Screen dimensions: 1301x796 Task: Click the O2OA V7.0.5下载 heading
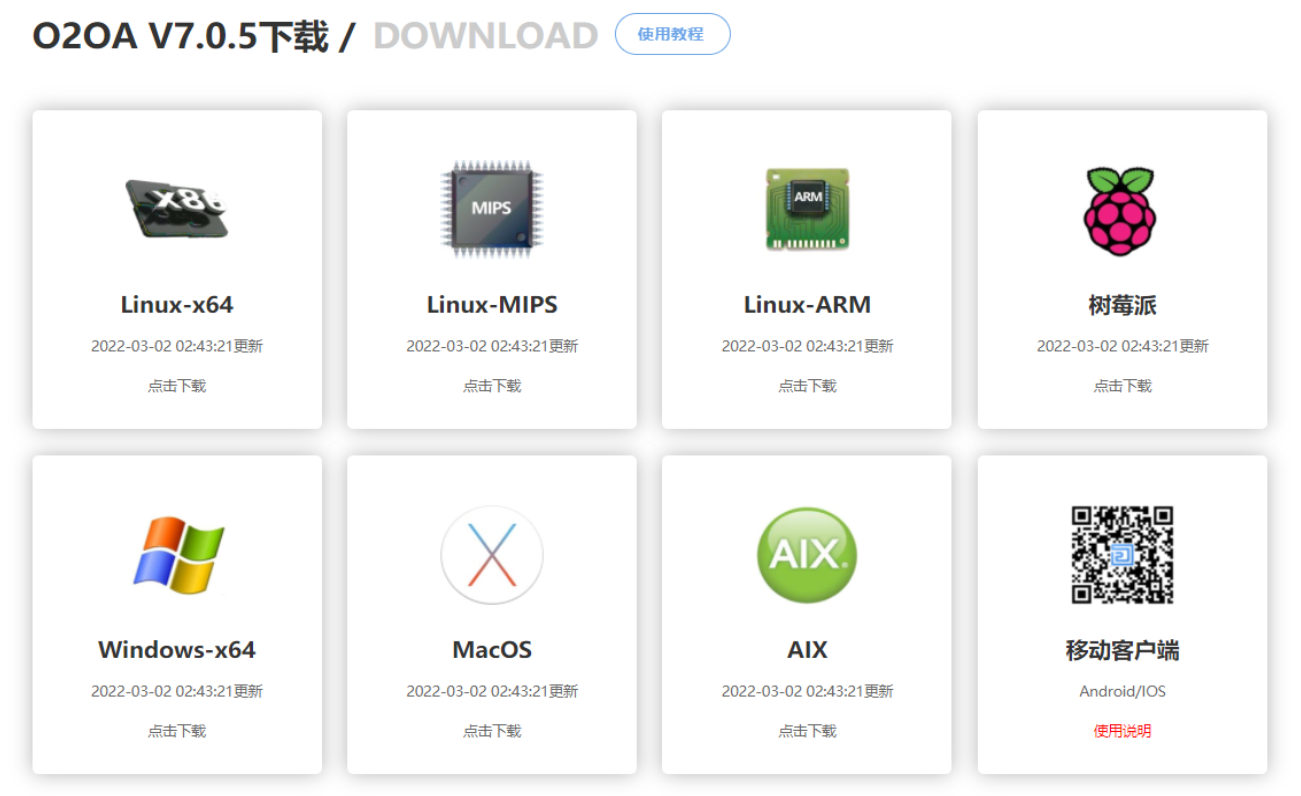[x=181, y=35]
